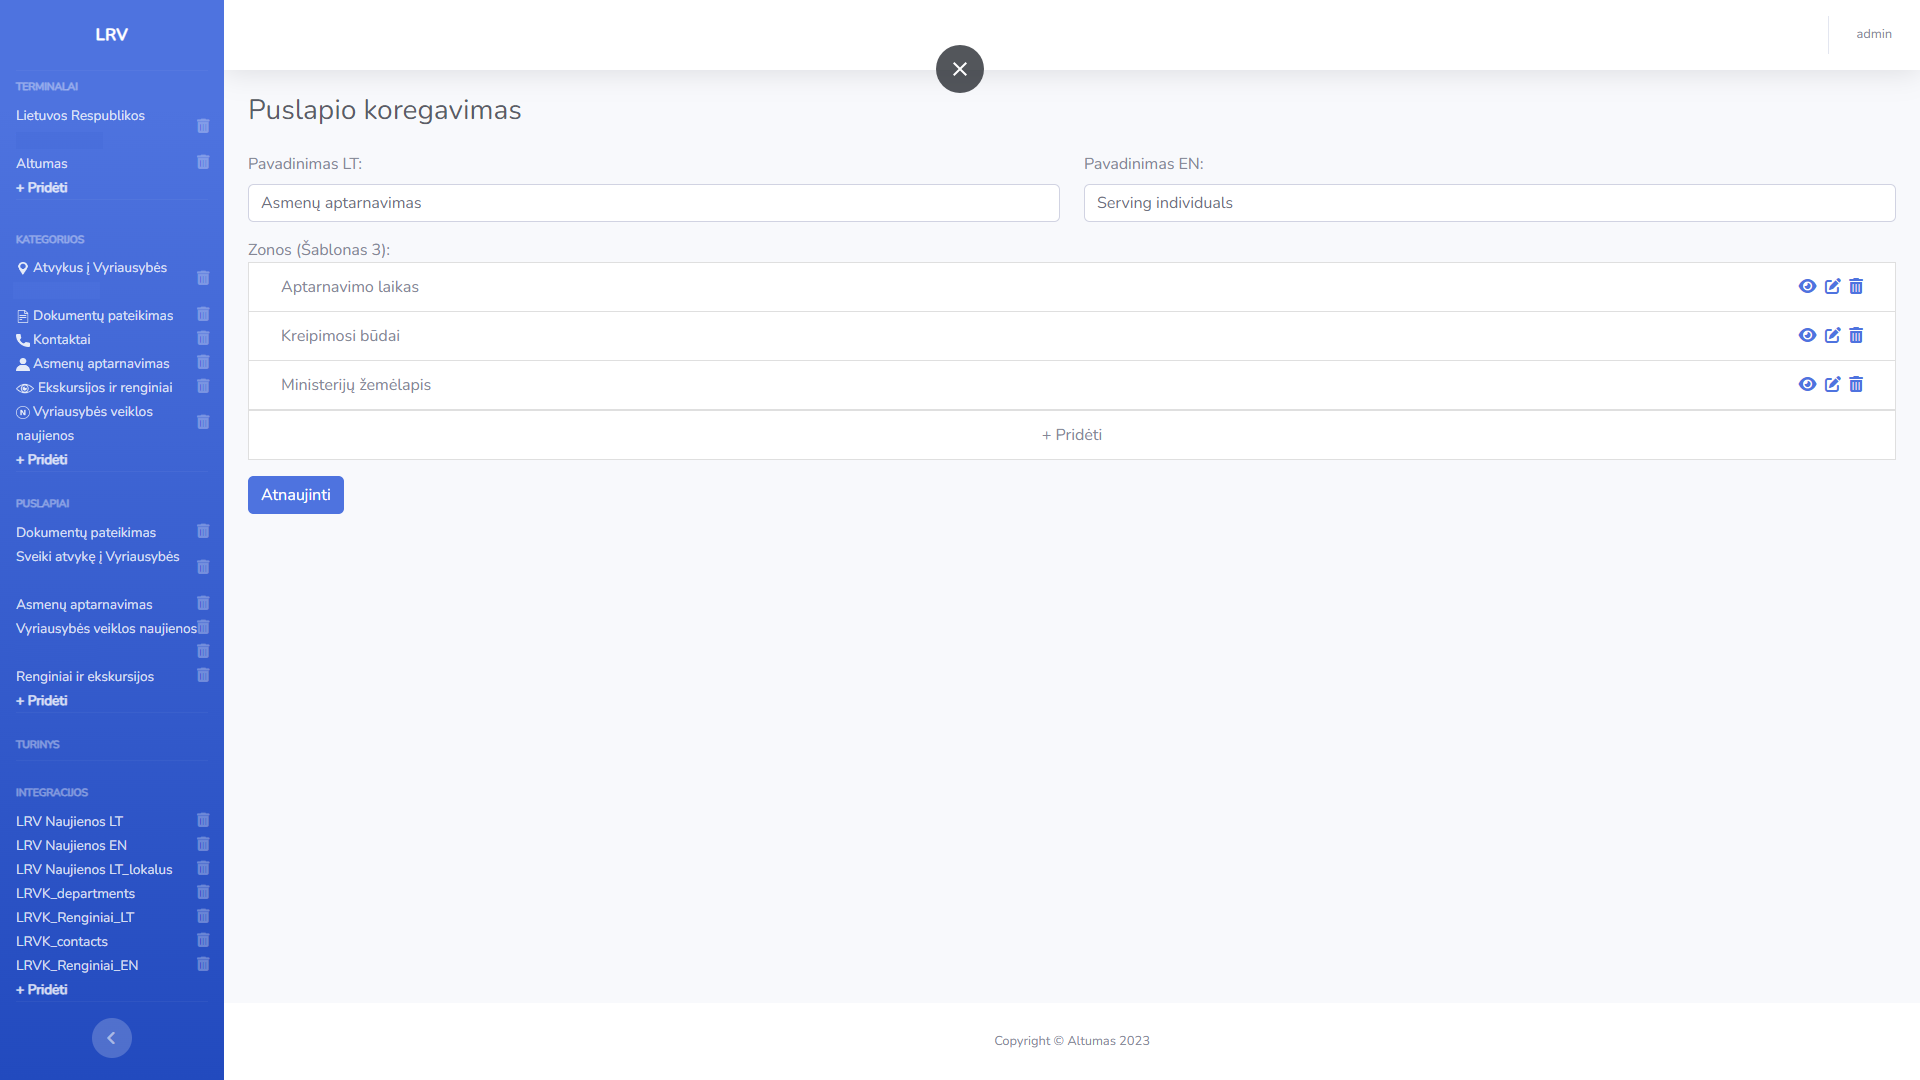Delete Renginiai ir ekskursijos page
1920x1080 pixels.
click(x=203, y=676)
